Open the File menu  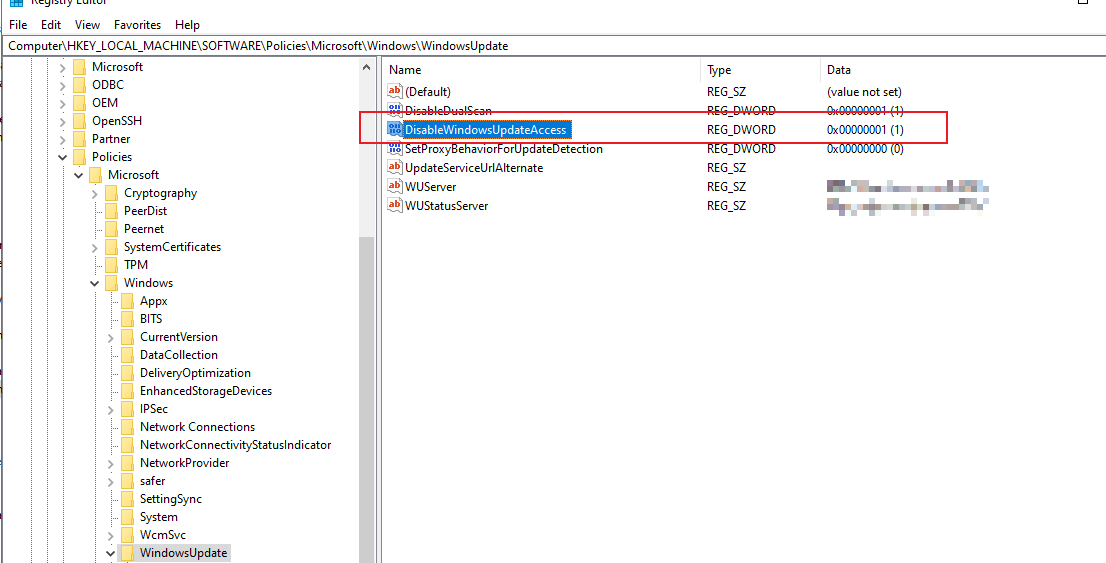click(x=18, y=25)
